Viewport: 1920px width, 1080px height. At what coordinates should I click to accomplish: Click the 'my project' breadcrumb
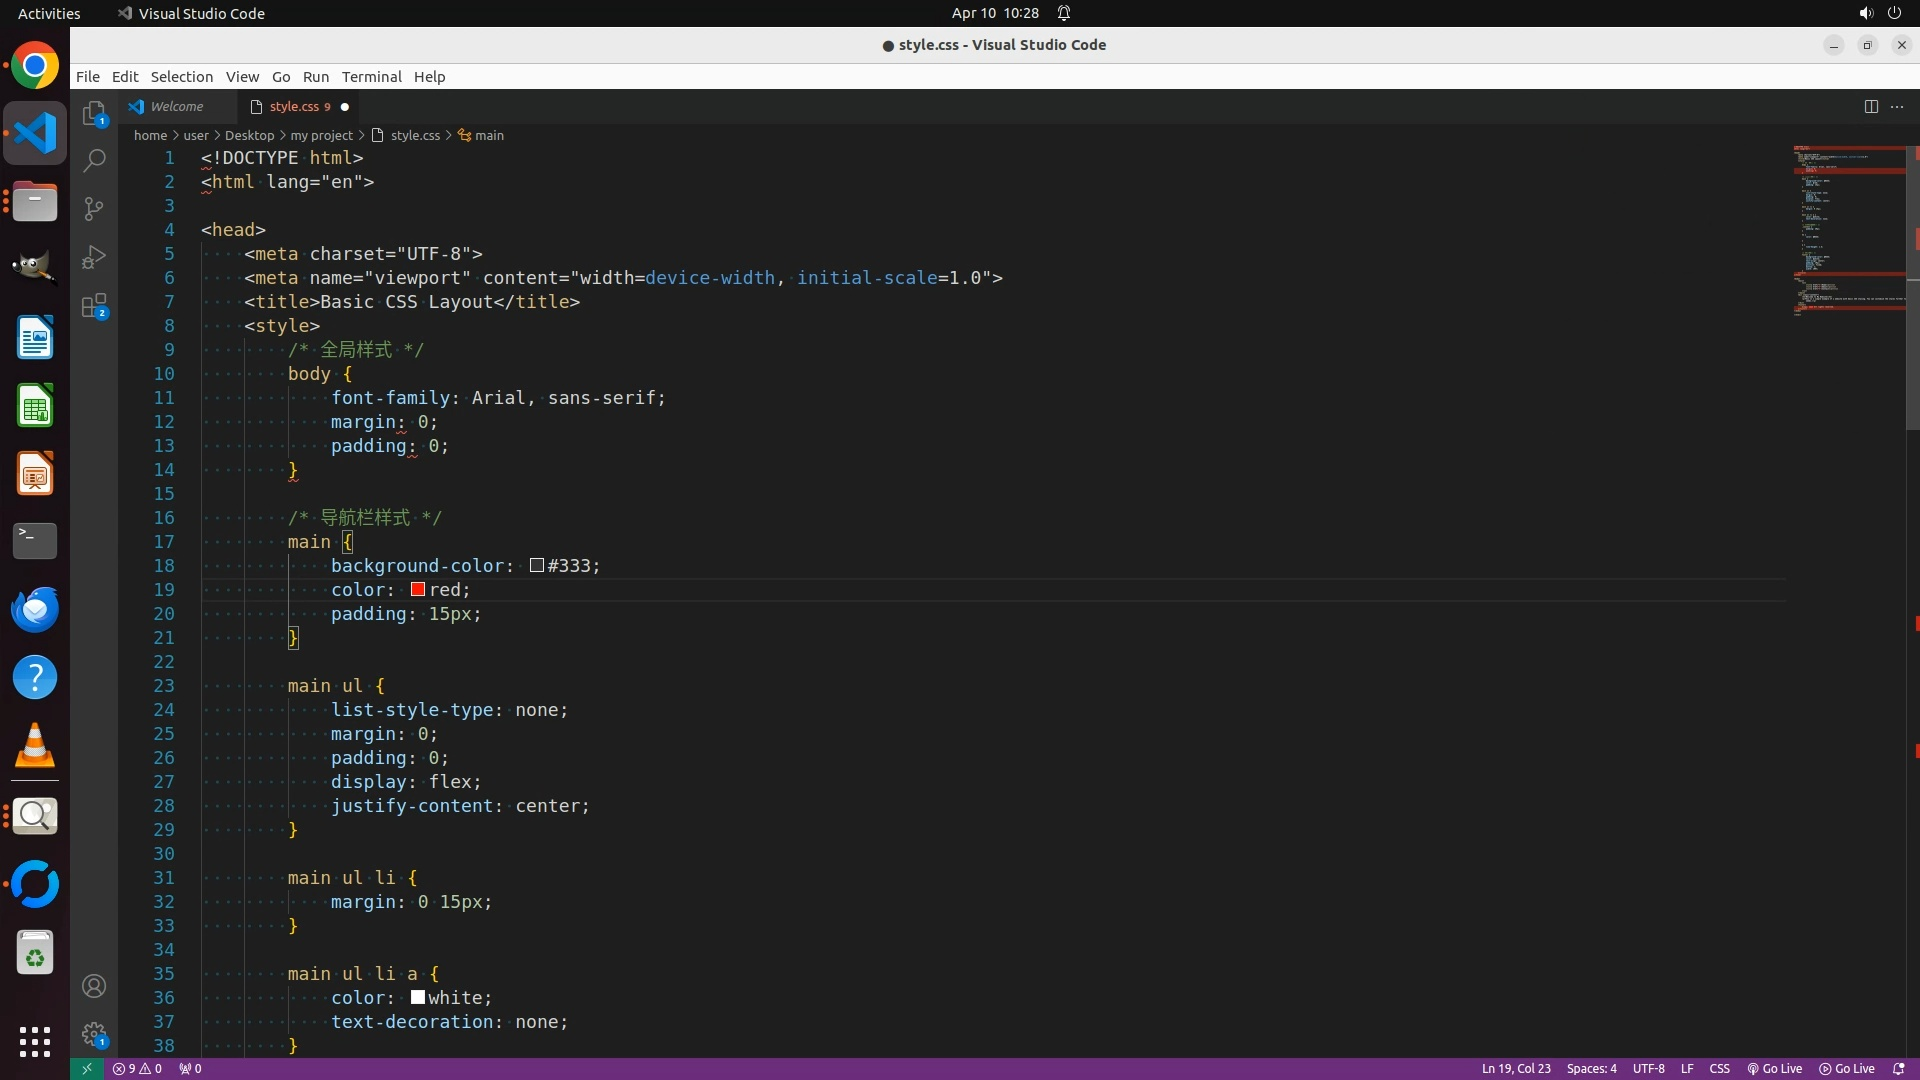pyautogui.click(x=321, y=135)
